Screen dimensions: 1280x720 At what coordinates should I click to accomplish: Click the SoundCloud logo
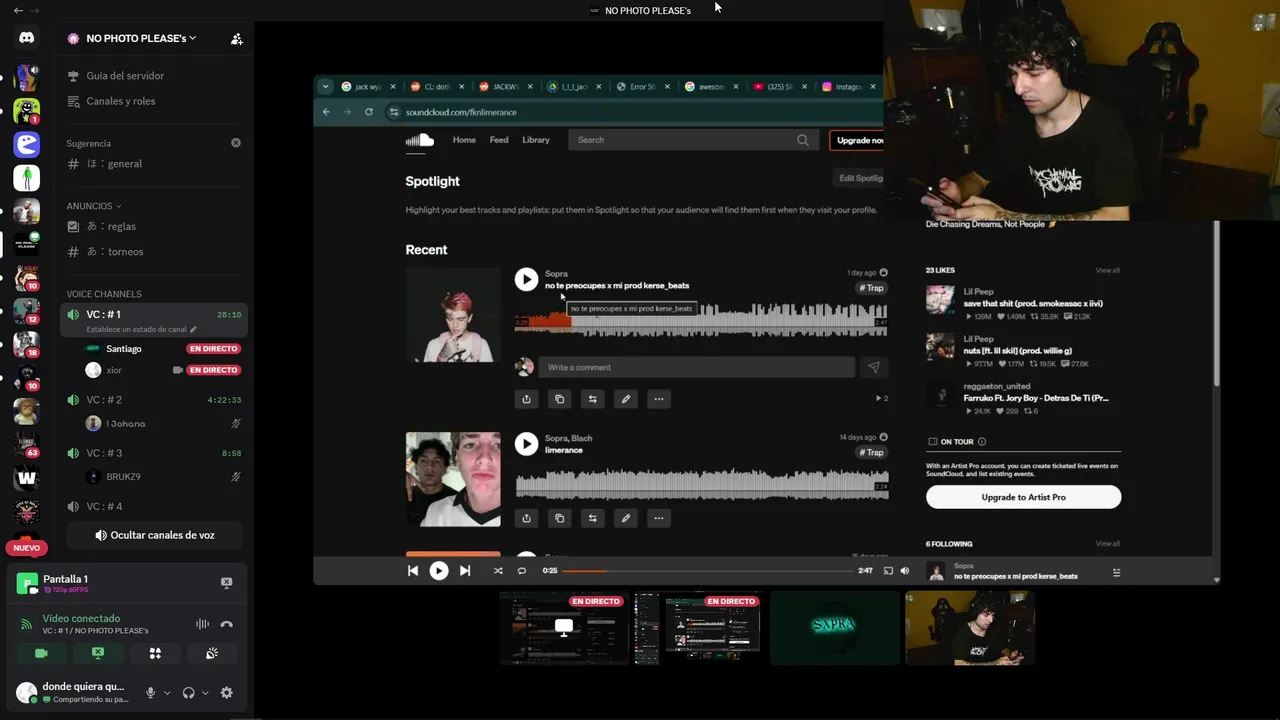[x=420, y=140]
